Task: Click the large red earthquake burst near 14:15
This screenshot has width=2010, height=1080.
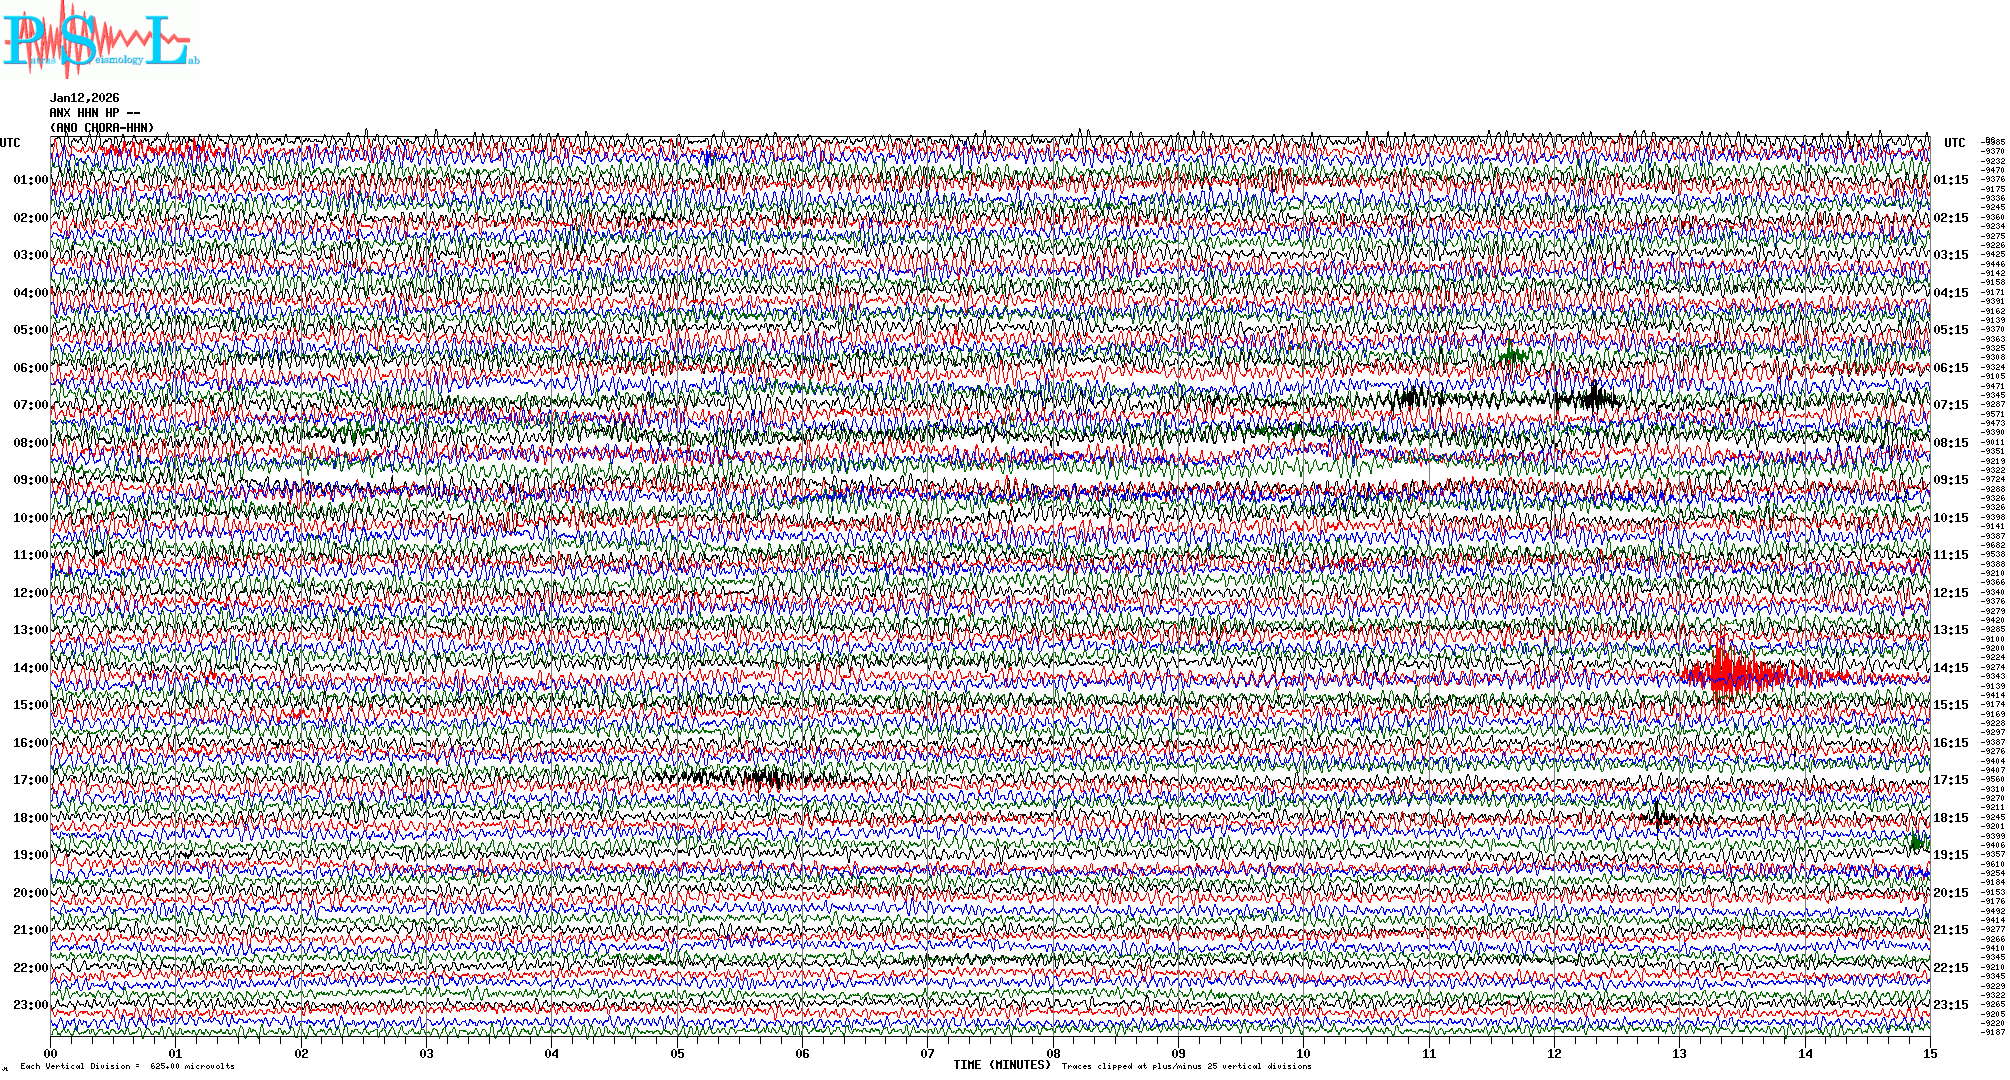Action: pyautogui.click(x=1724, y=672)
